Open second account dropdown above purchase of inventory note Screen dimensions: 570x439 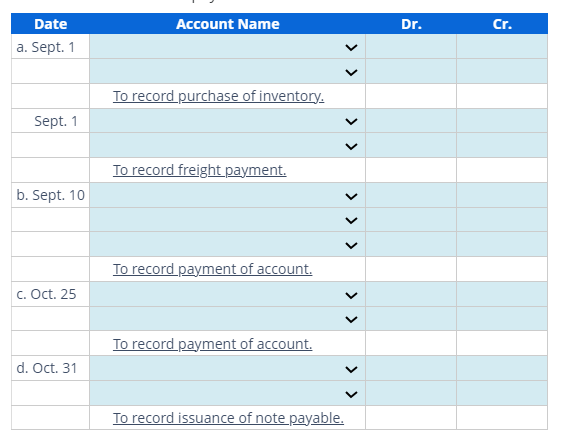tap(228, 72)
